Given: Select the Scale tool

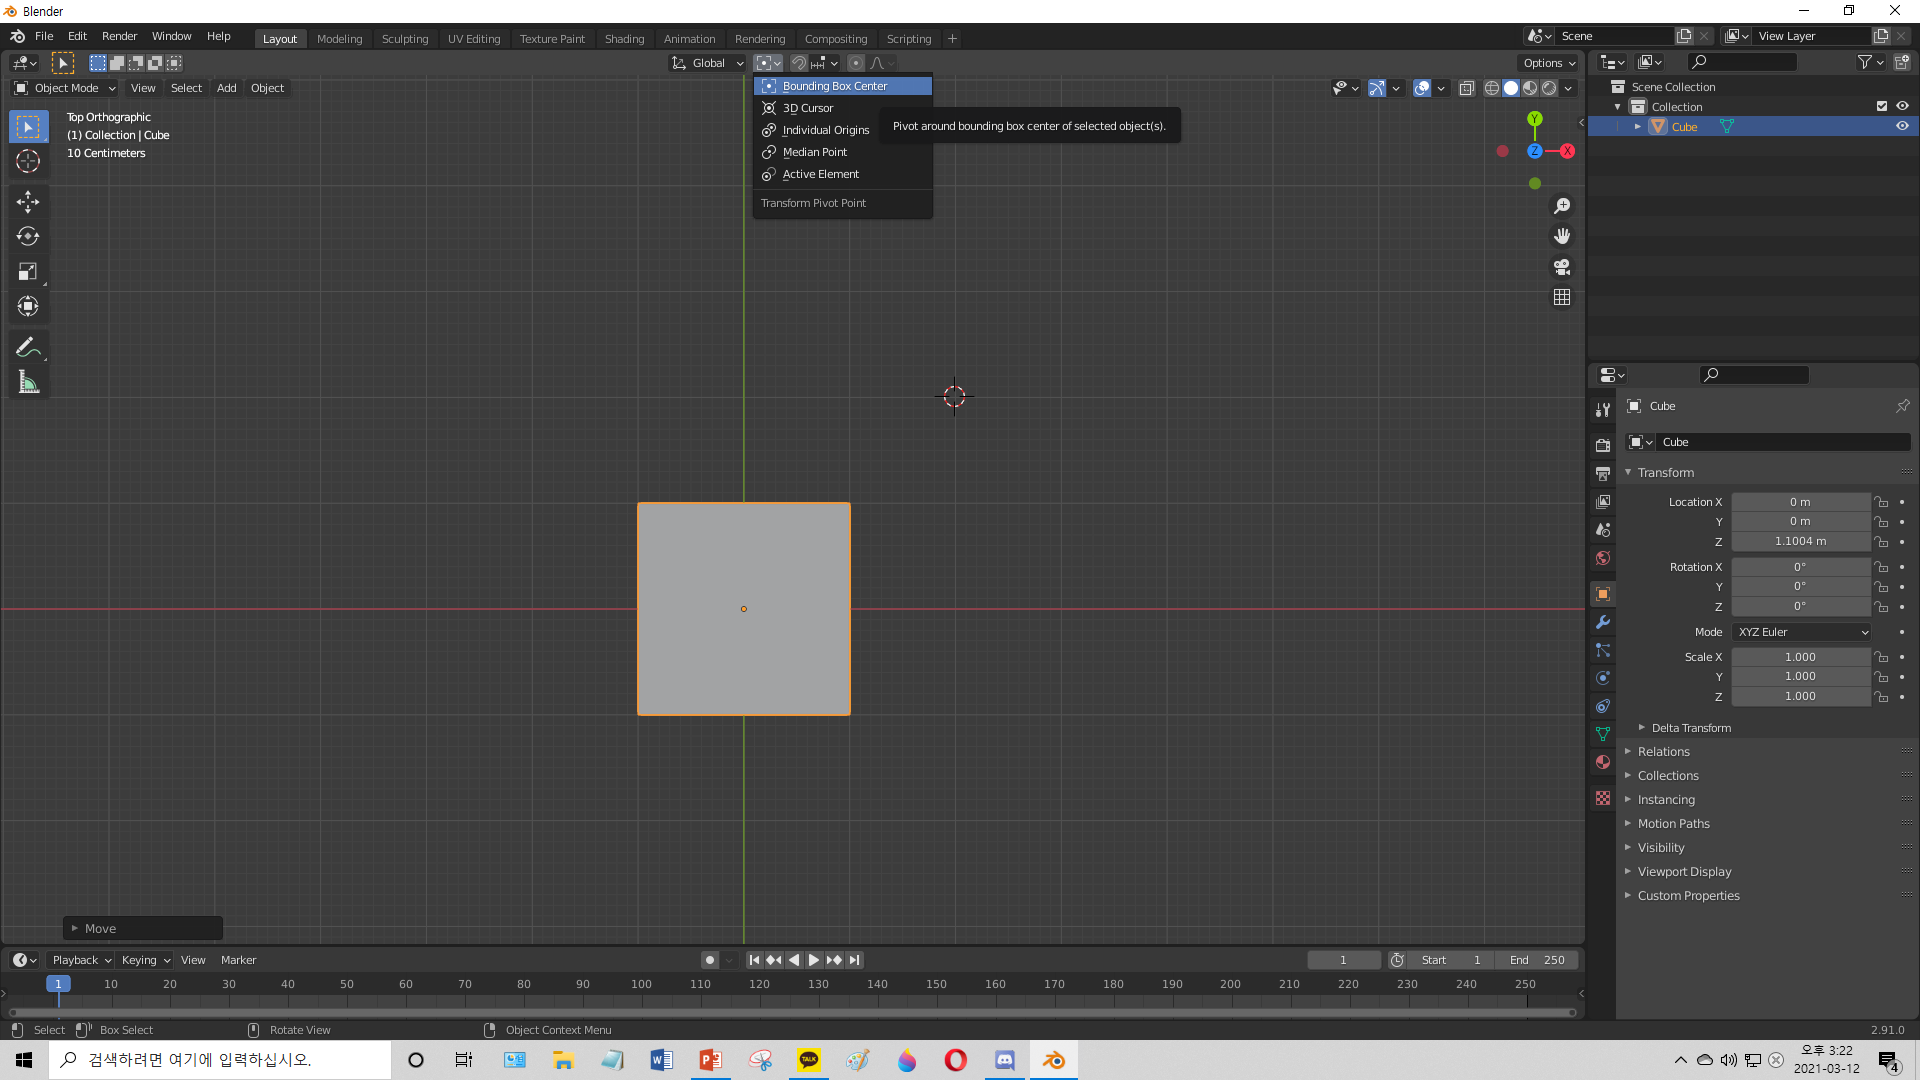Looking at the screenshot, I should [x=28, y=272].
